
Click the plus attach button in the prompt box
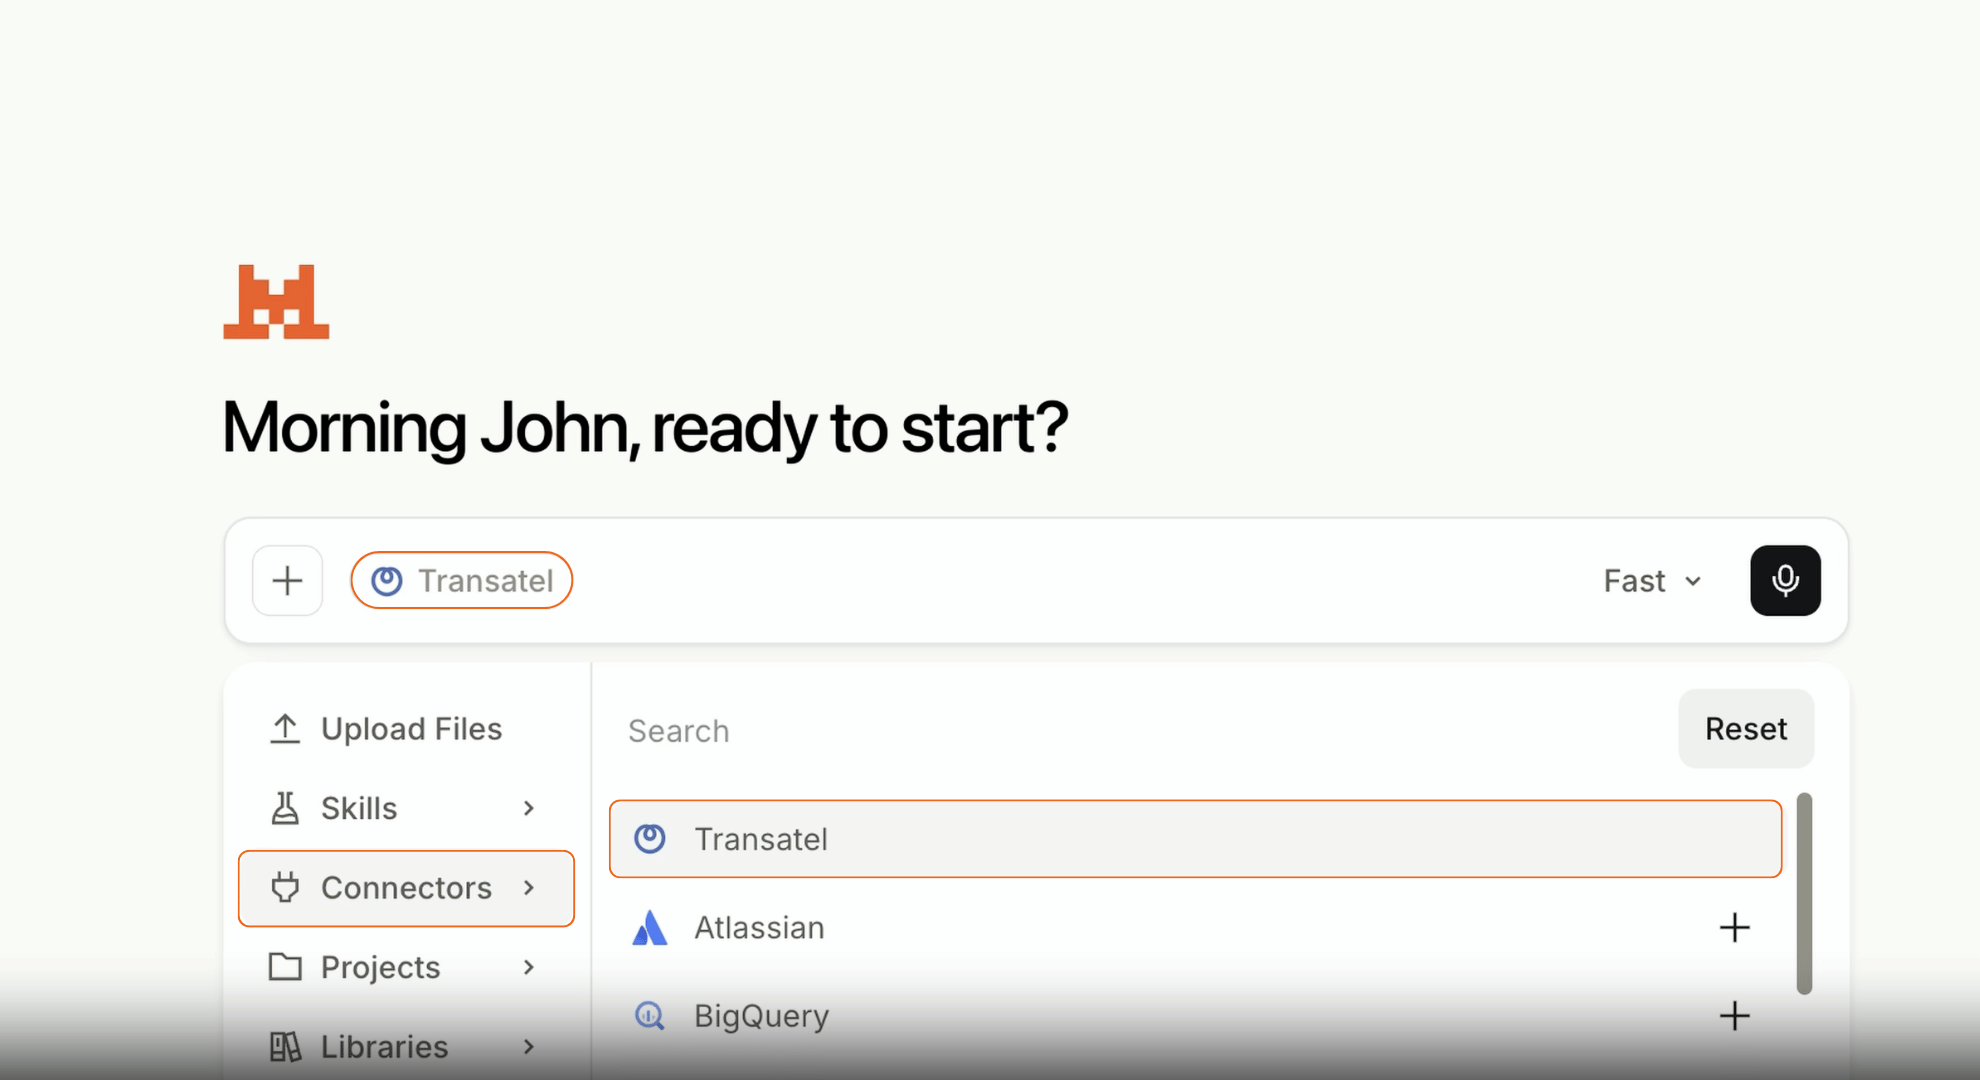(287, 580)
